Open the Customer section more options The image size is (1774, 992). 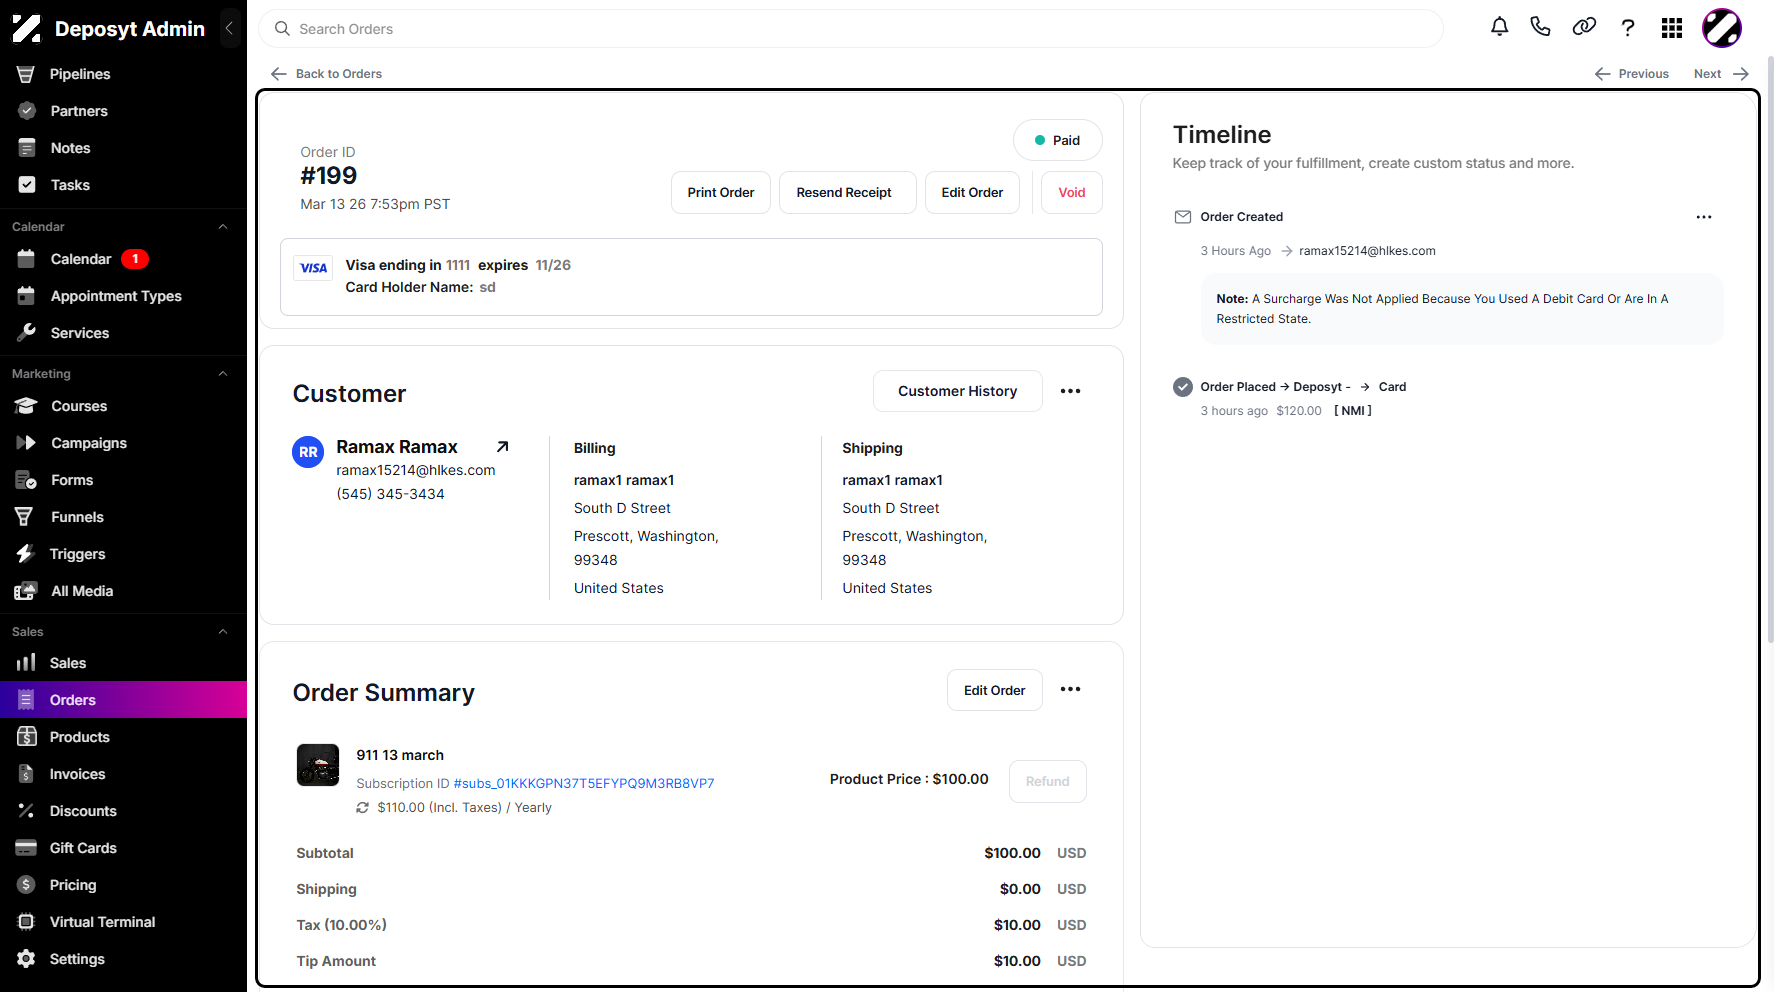coord(1070,391)
